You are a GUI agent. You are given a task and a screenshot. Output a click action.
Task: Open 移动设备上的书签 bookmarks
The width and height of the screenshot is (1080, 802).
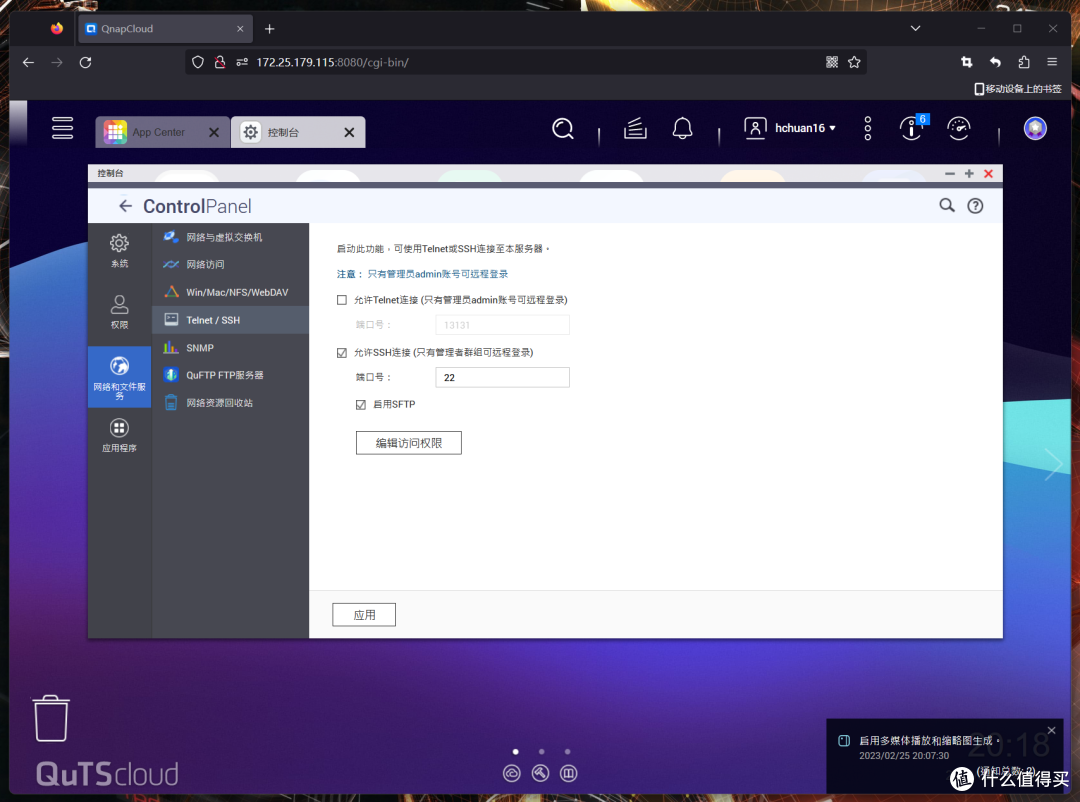tap(1018, 89)
